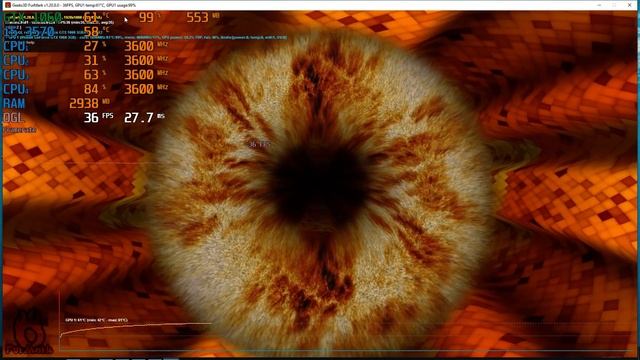640x360 pixels.
Task: Click the GPU temperature graph caption text
Action: pos(96,320)
